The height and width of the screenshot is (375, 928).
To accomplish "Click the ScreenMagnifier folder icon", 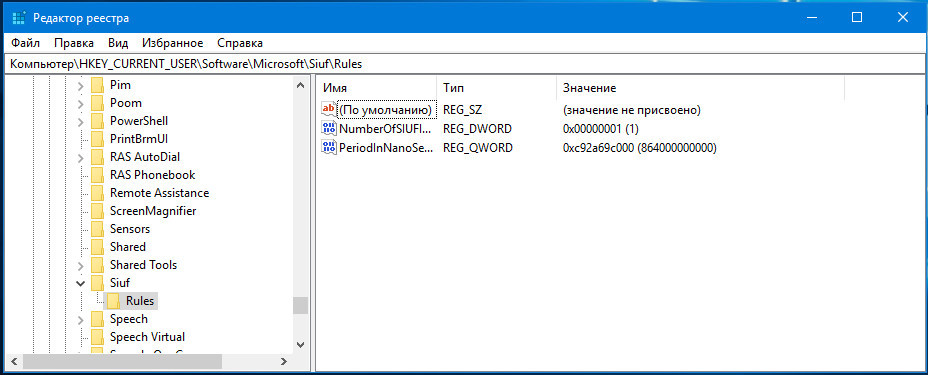I will [98, 211].
